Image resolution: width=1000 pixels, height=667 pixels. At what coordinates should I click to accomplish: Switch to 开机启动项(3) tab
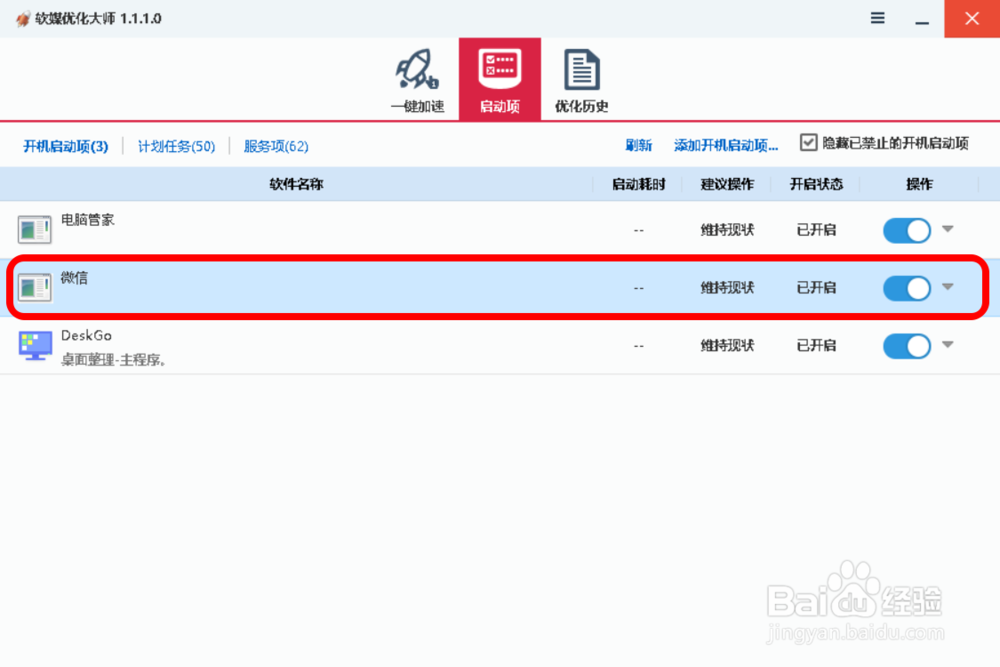click(66, 146)
